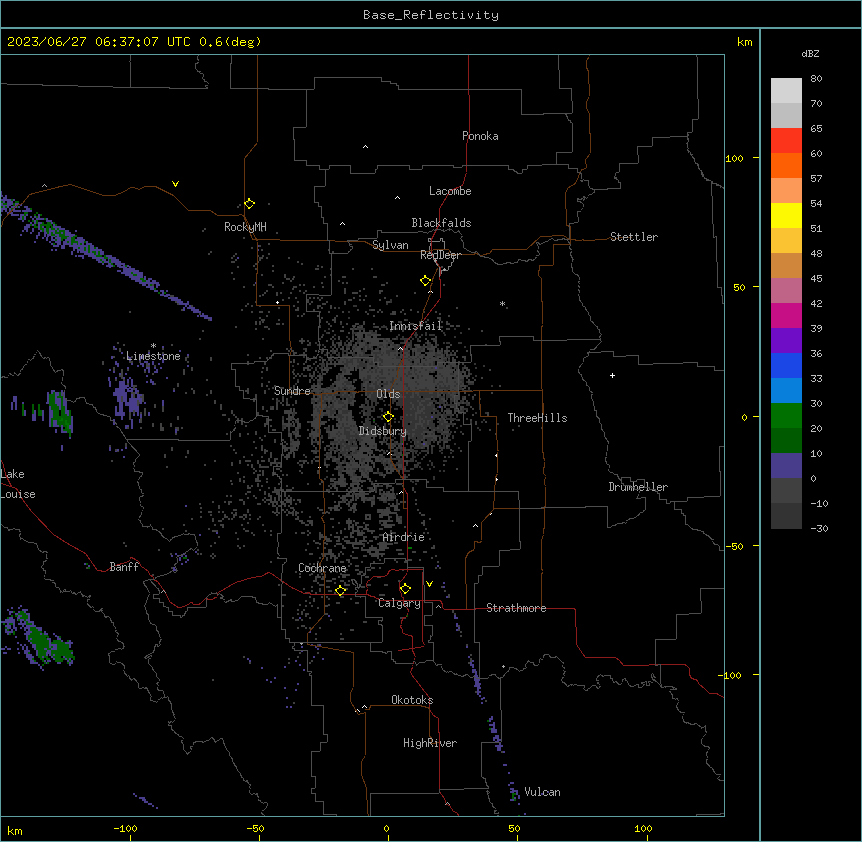Viewport: 862px width, 842px height.
Task: Select the light gray 80 dBZ legend swatch
Action: click(x=786, y=91)
